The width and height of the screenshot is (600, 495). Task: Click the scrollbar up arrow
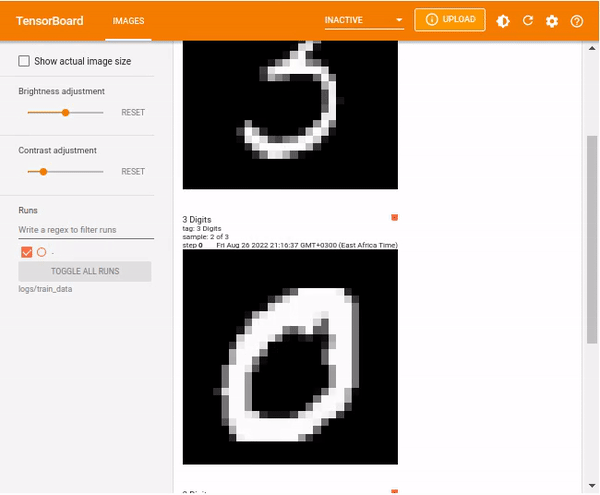(592, 48)
